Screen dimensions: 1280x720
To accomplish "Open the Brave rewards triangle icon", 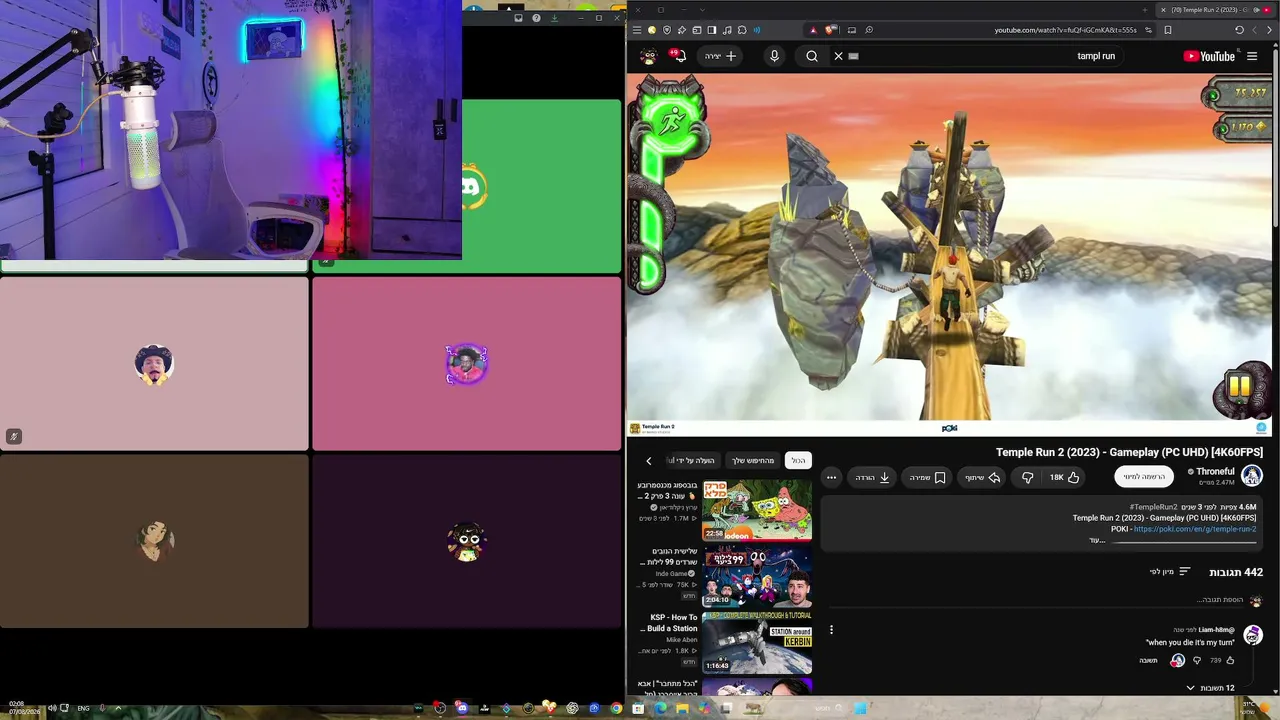I will coord(813,30).
